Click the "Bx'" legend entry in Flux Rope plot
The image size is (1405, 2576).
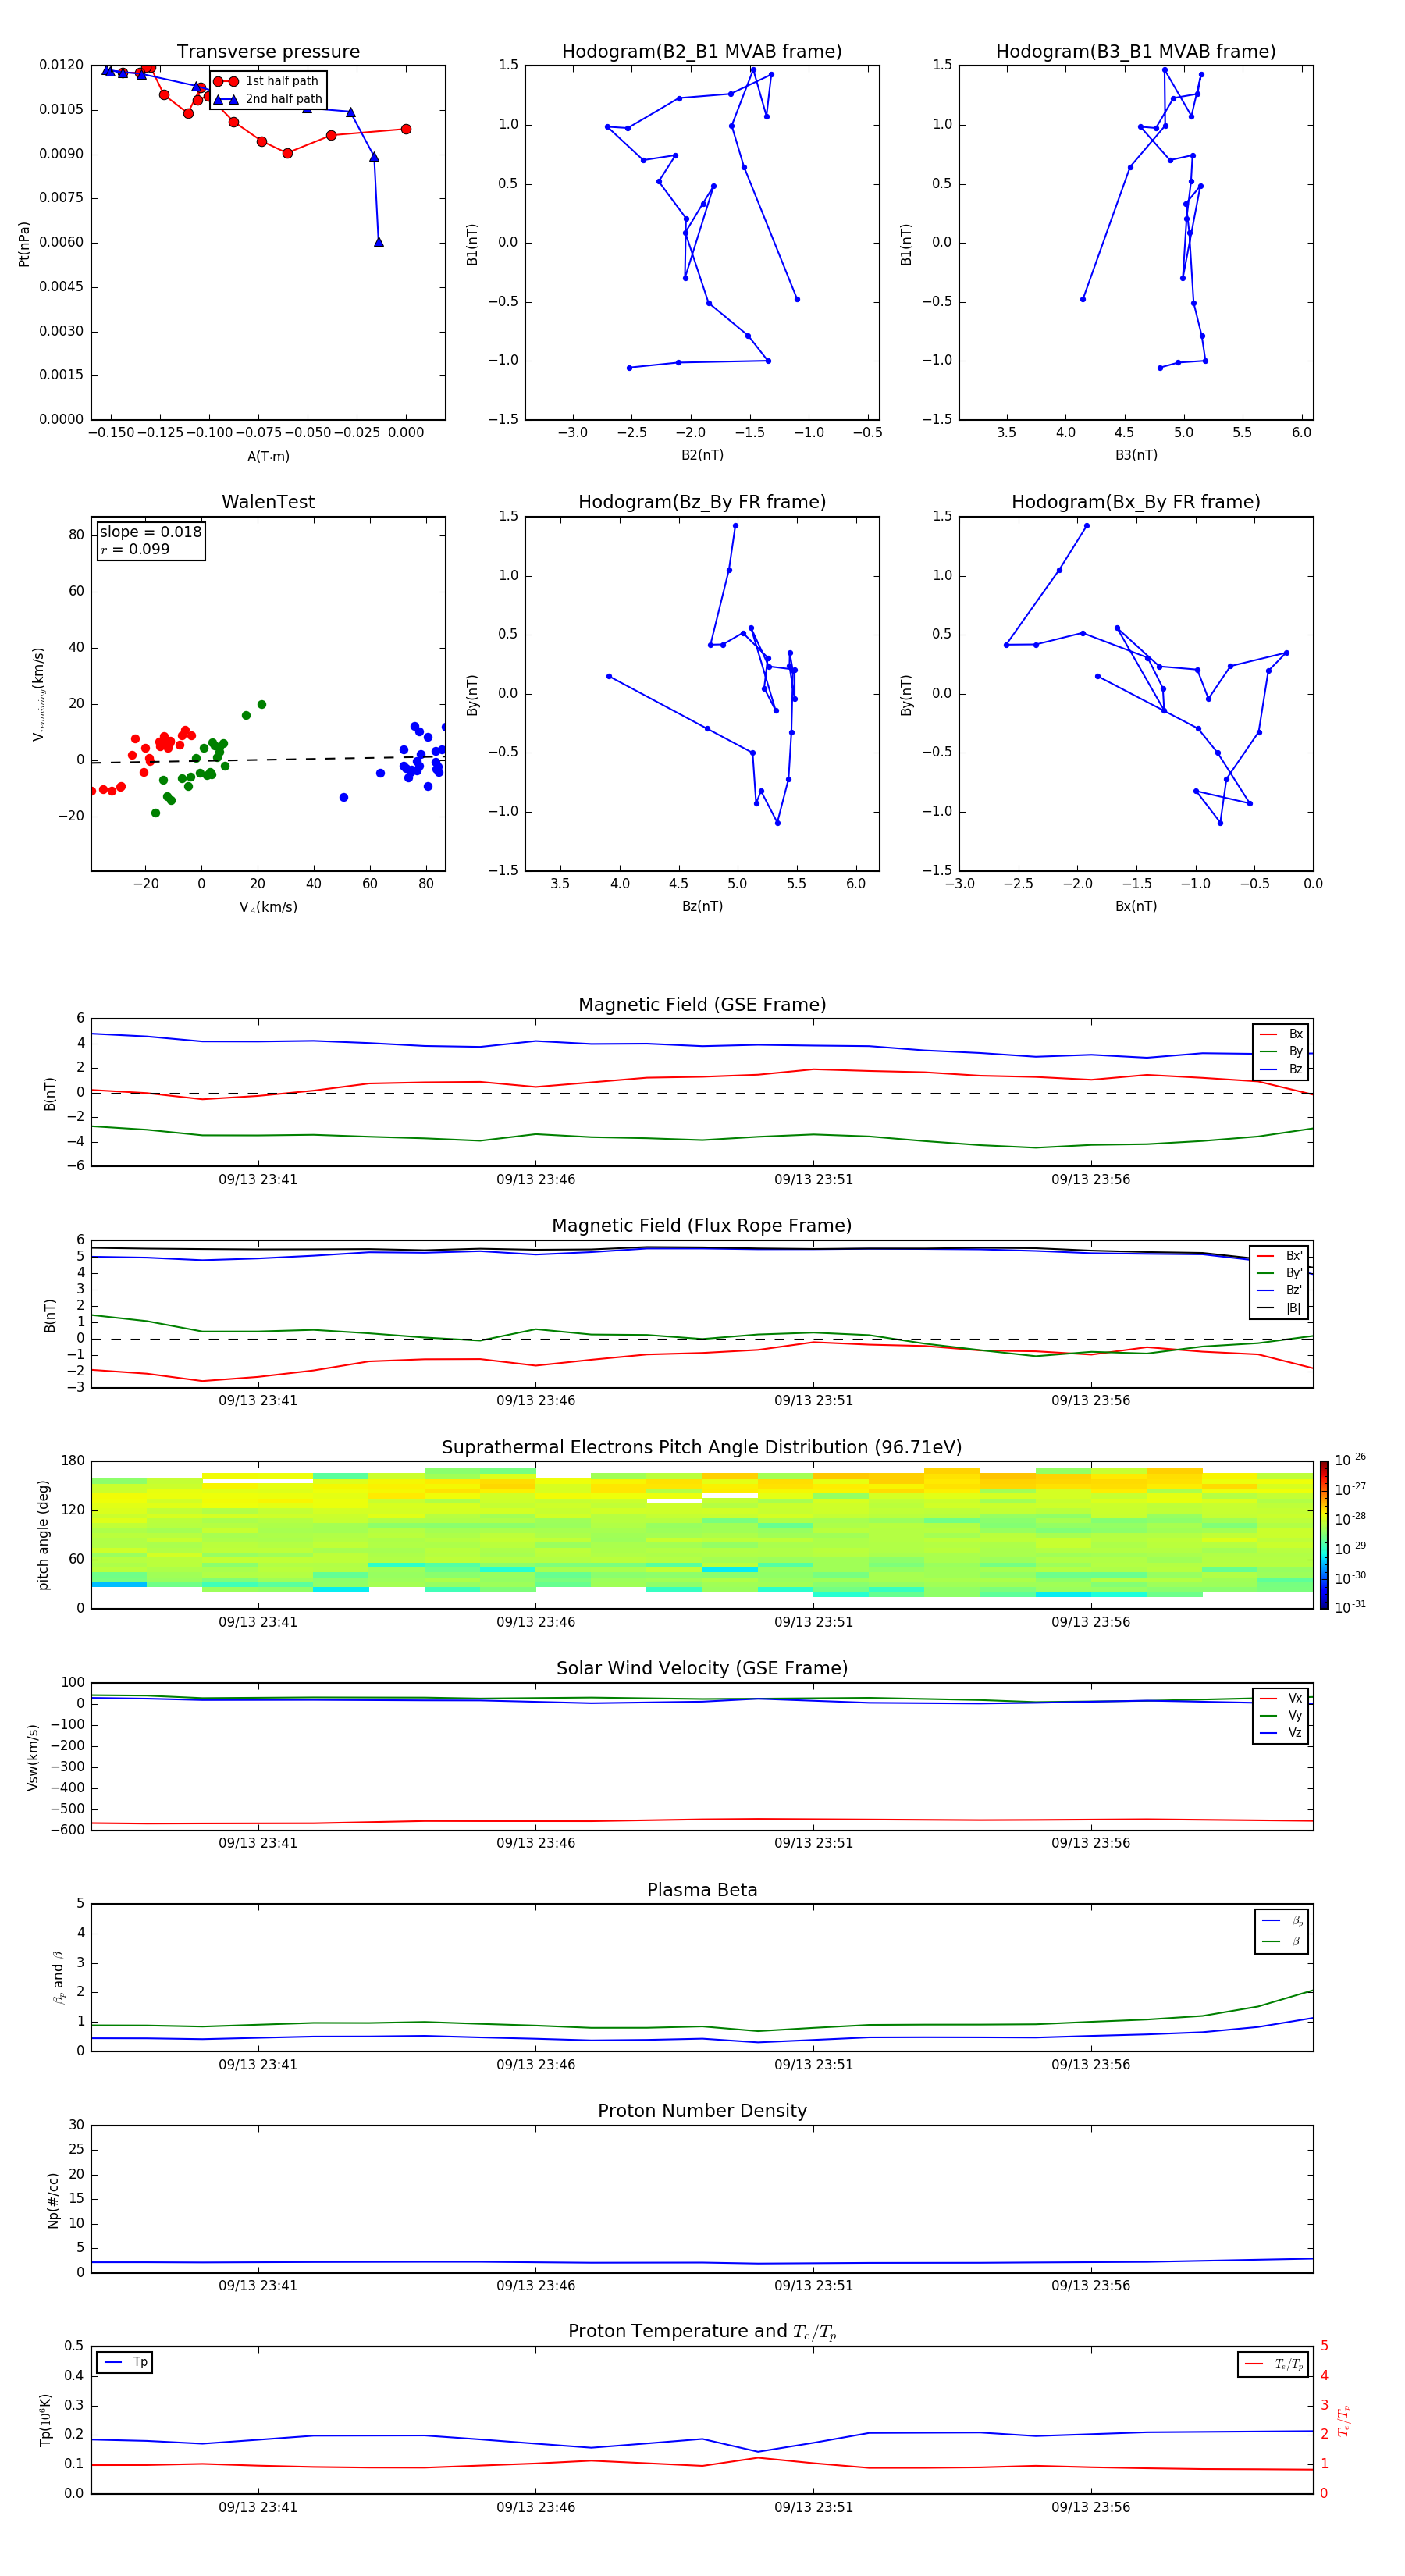pyautogui.click(x=1280, y=1256)
